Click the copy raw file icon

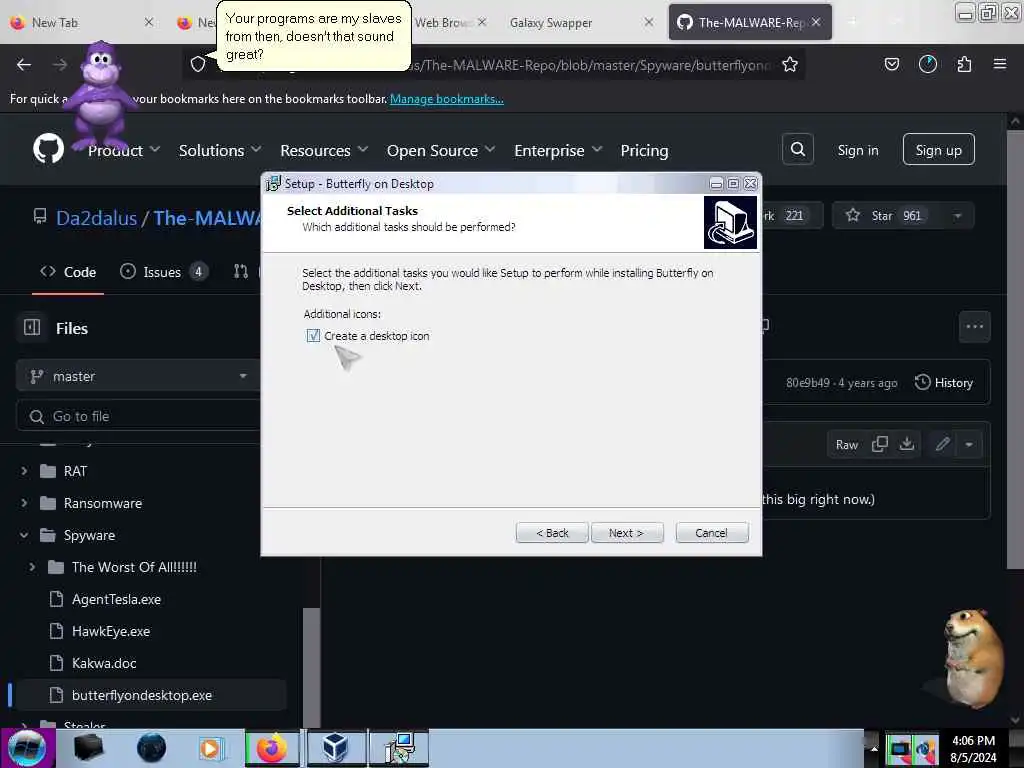pyautogui.click(x=880, y=445)
